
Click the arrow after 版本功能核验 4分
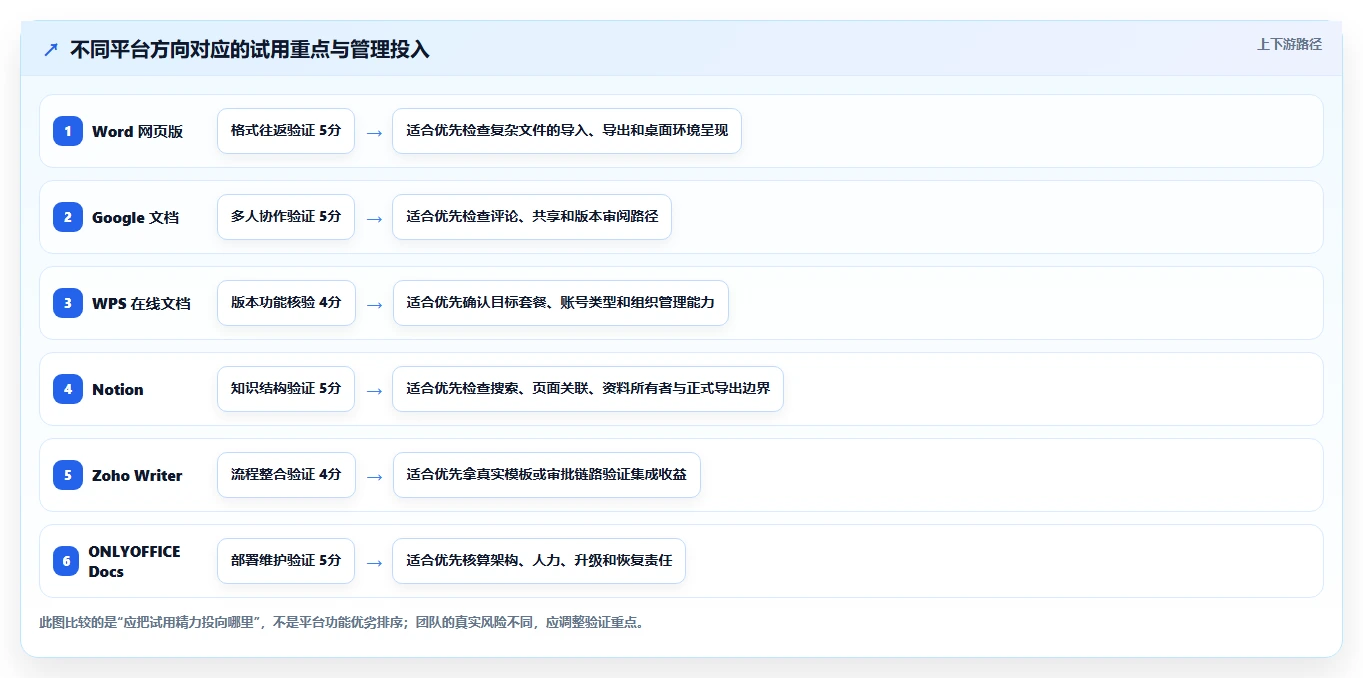click(x=374, y=304)
